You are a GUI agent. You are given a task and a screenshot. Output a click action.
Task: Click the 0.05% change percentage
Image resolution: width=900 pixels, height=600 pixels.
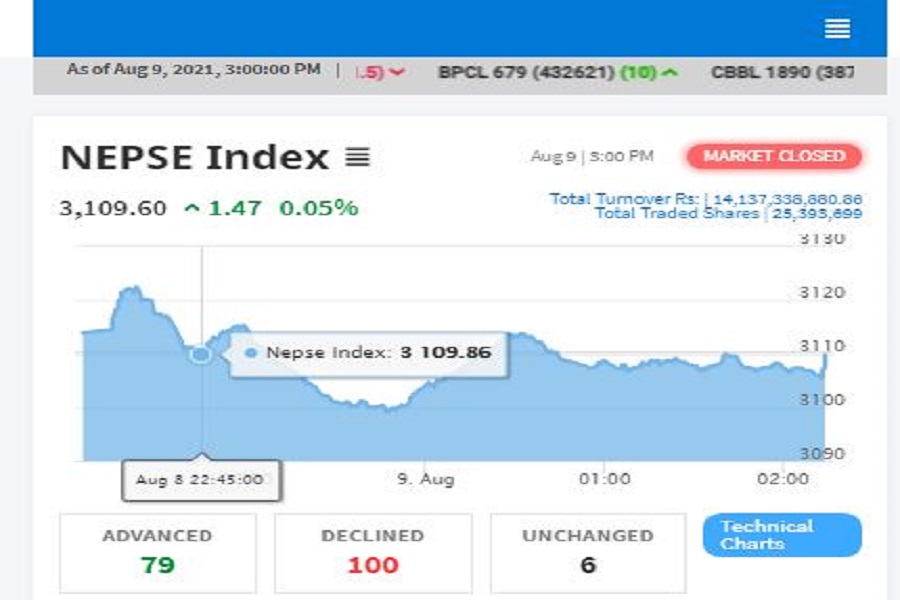click(319, 208)
